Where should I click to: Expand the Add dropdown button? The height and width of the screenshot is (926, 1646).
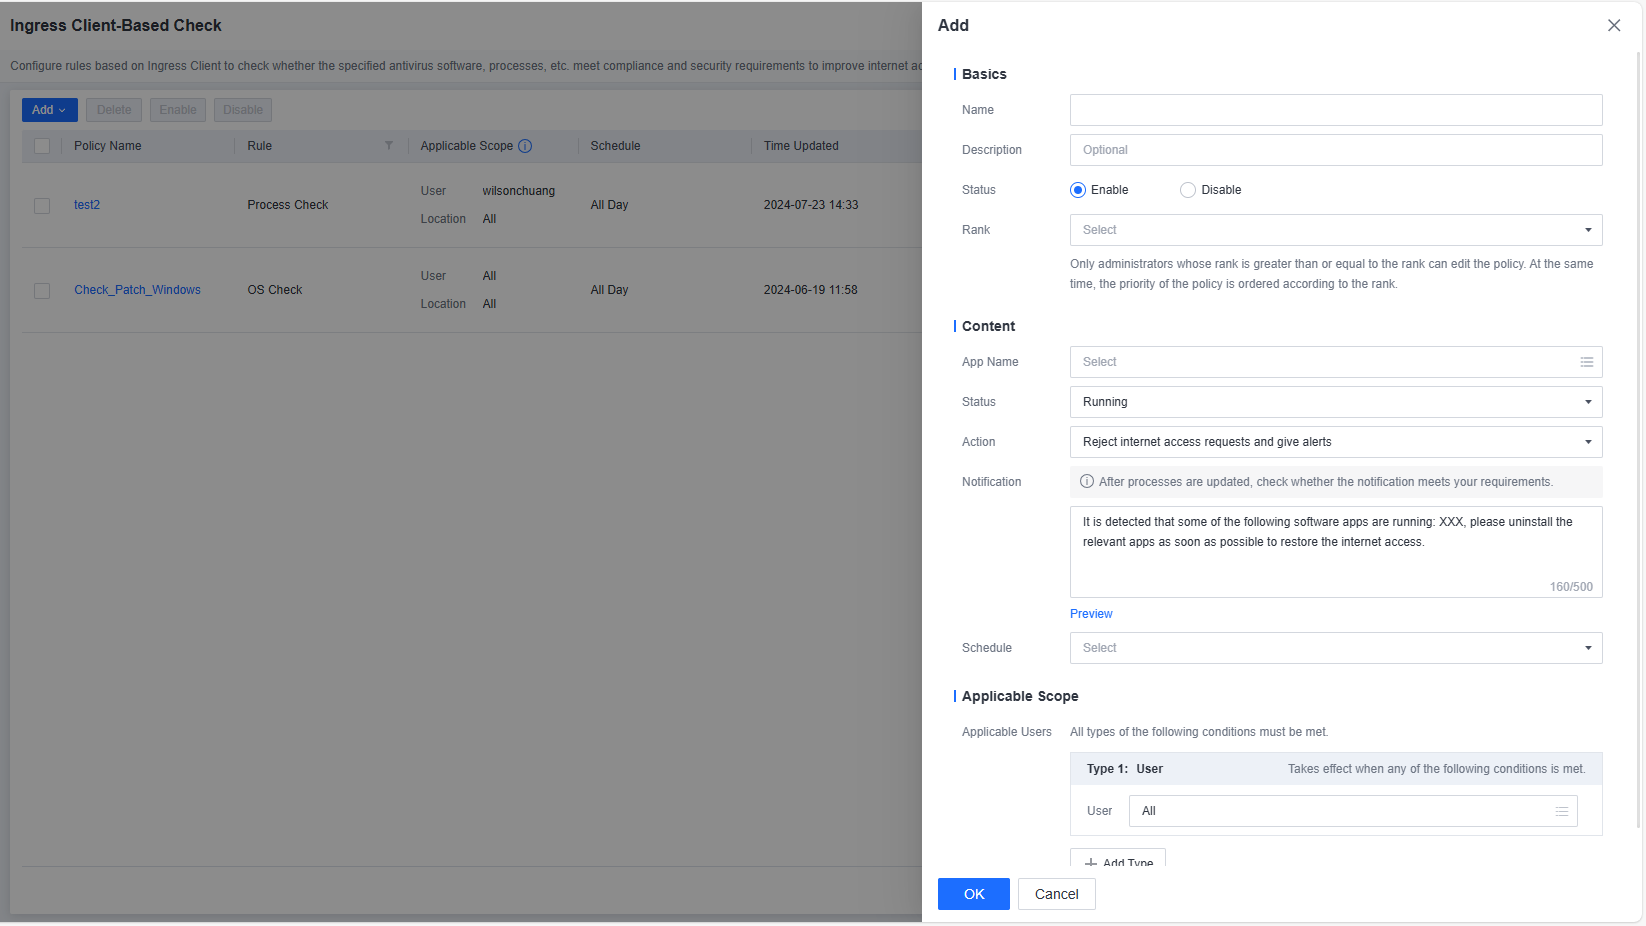[x=49, y=110]
